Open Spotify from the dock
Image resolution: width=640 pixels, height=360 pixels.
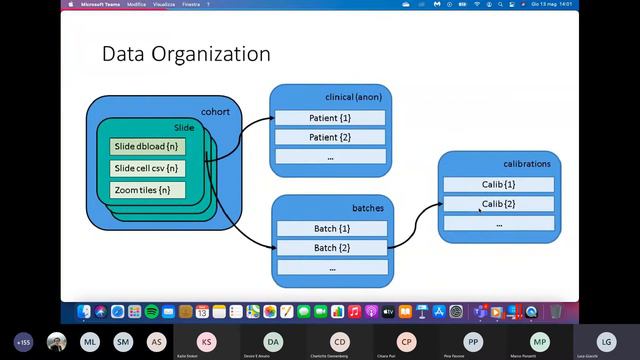coord(151,312)
